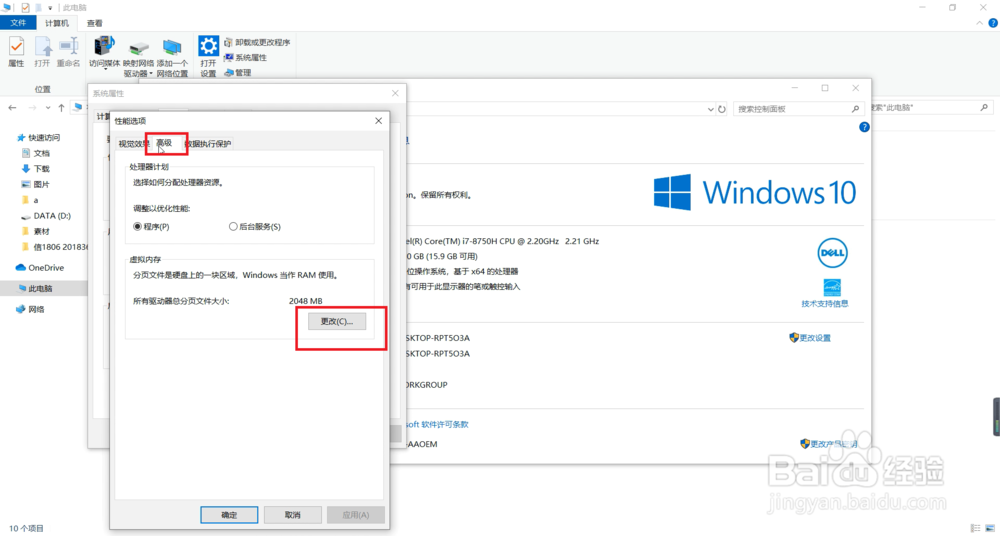Click the Energy Star logo icon
Viewport: 1000px width, 536px height.
(x=832, y=287)
